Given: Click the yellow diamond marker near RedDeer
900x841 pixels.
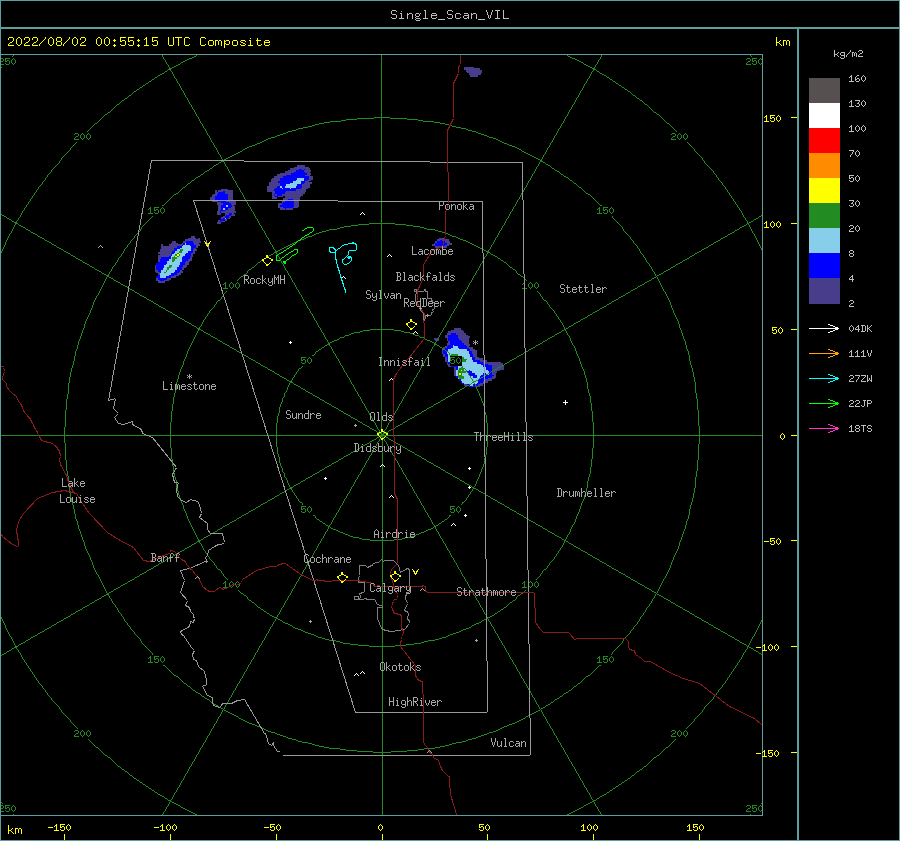Looking at the screenshot, I should coord(411,324).
